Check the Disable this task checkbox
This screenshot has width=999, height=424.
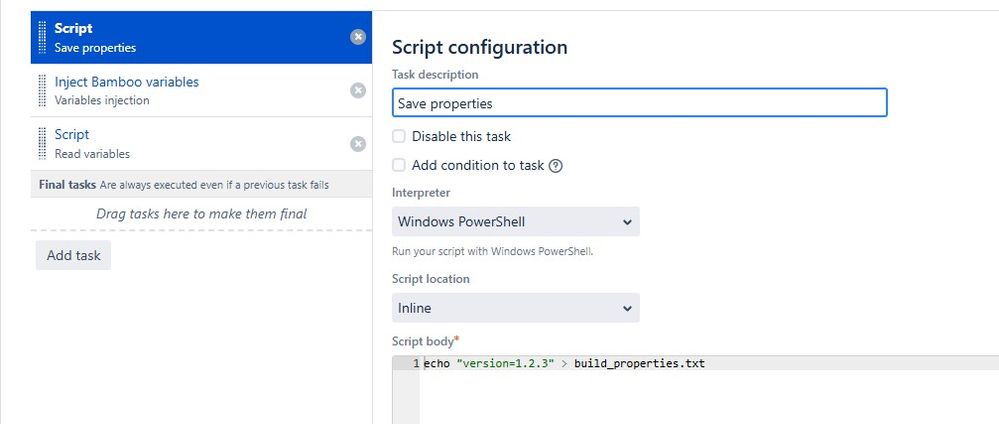(x=399, y=136)
